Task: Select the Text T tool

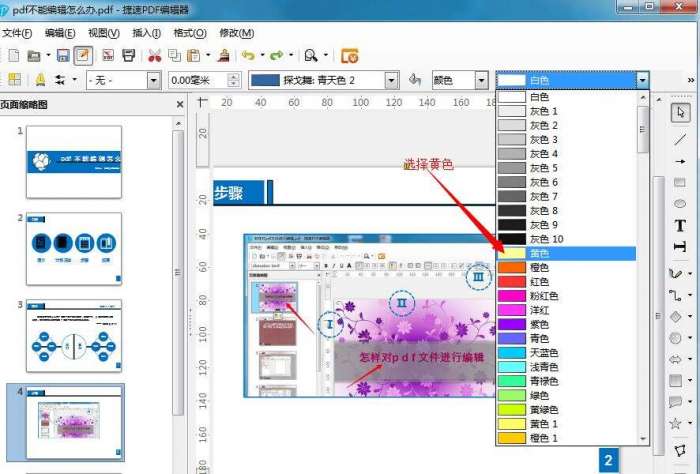Action: (x=680, y=225)
